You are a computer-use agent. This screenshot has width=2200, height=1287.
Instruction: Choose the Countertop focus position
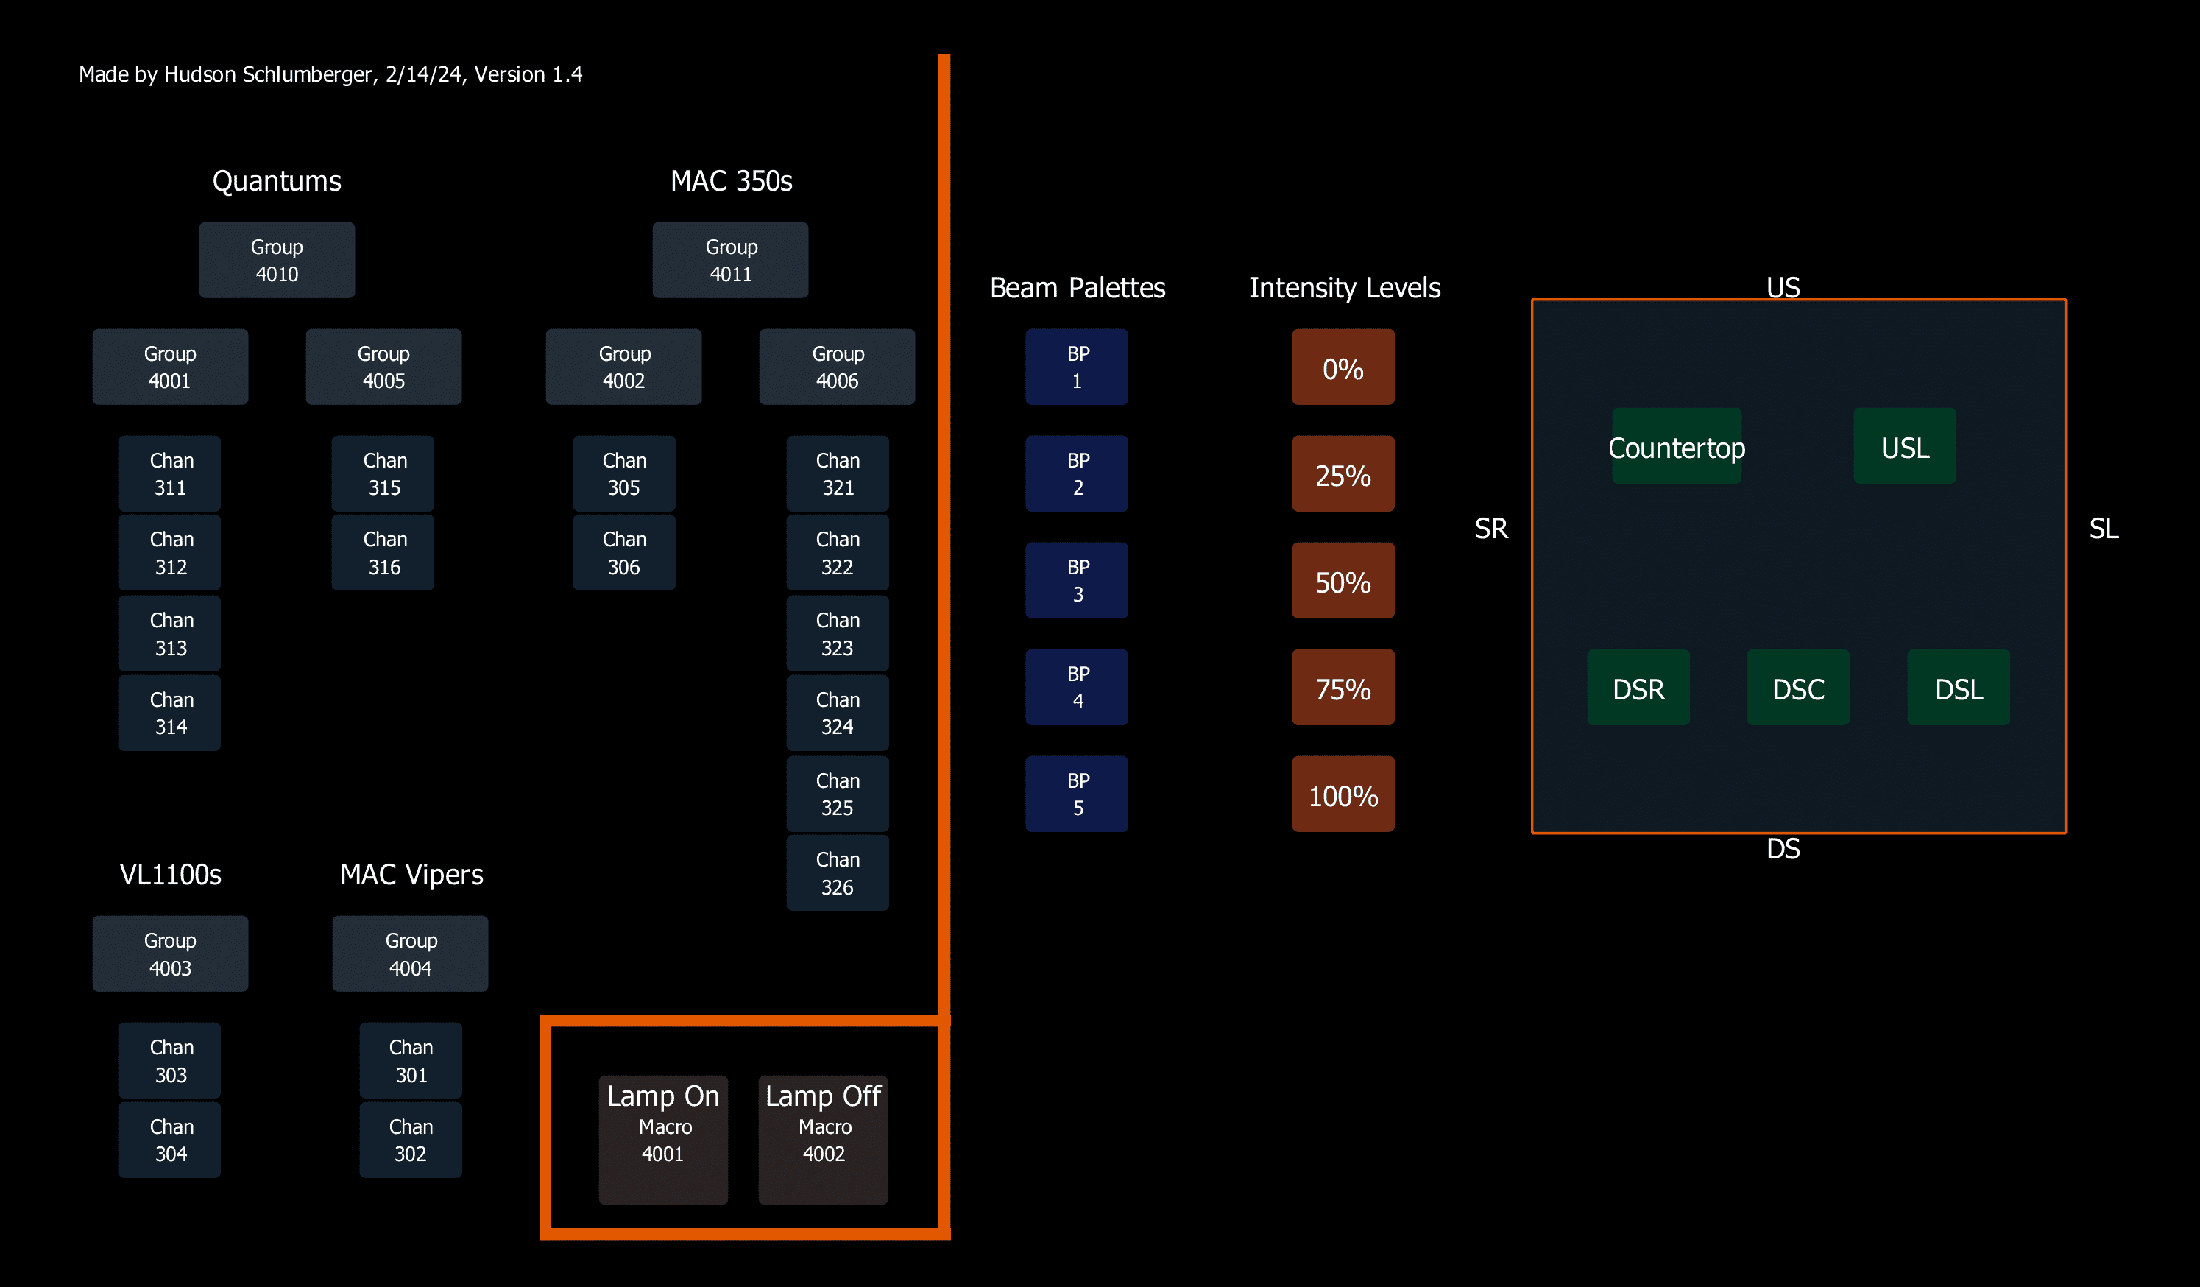coord(1677,446)
